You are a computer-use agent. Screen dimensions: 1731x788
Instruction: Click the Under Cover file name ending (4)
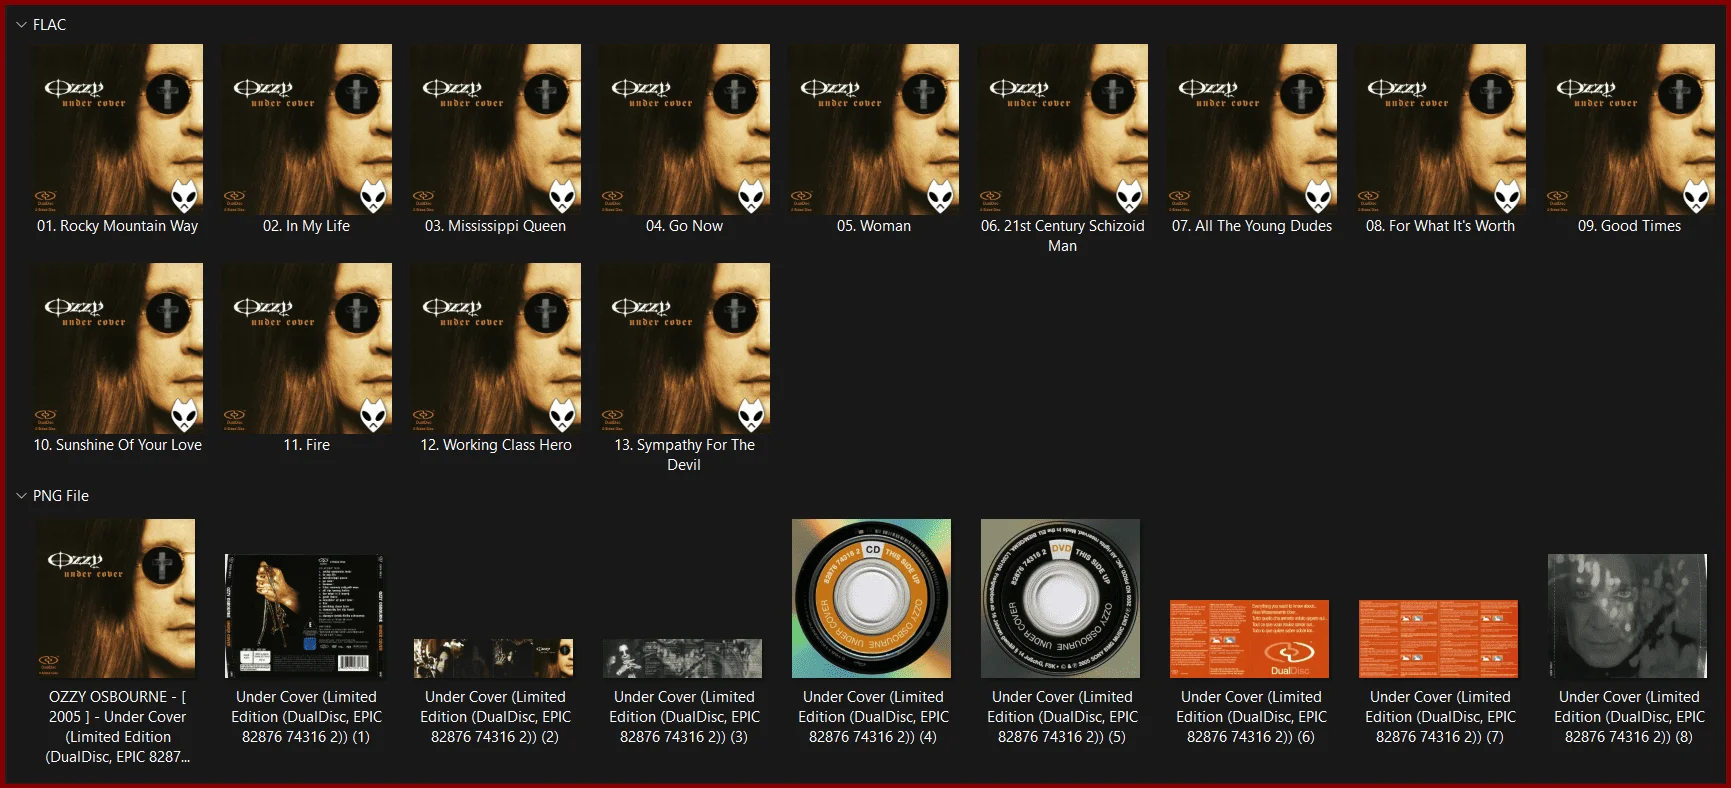click(874, 717)
